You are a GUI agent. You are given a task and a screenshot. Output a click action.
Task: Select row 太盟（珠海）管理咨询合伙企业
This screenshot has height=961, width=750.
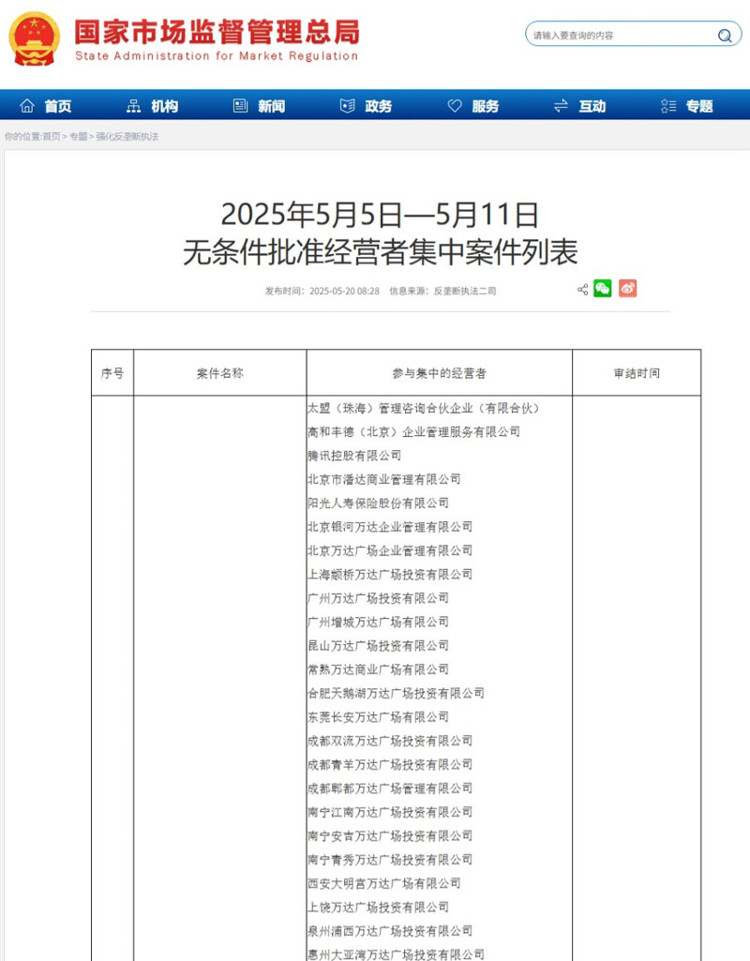click(x=424, y=408)
